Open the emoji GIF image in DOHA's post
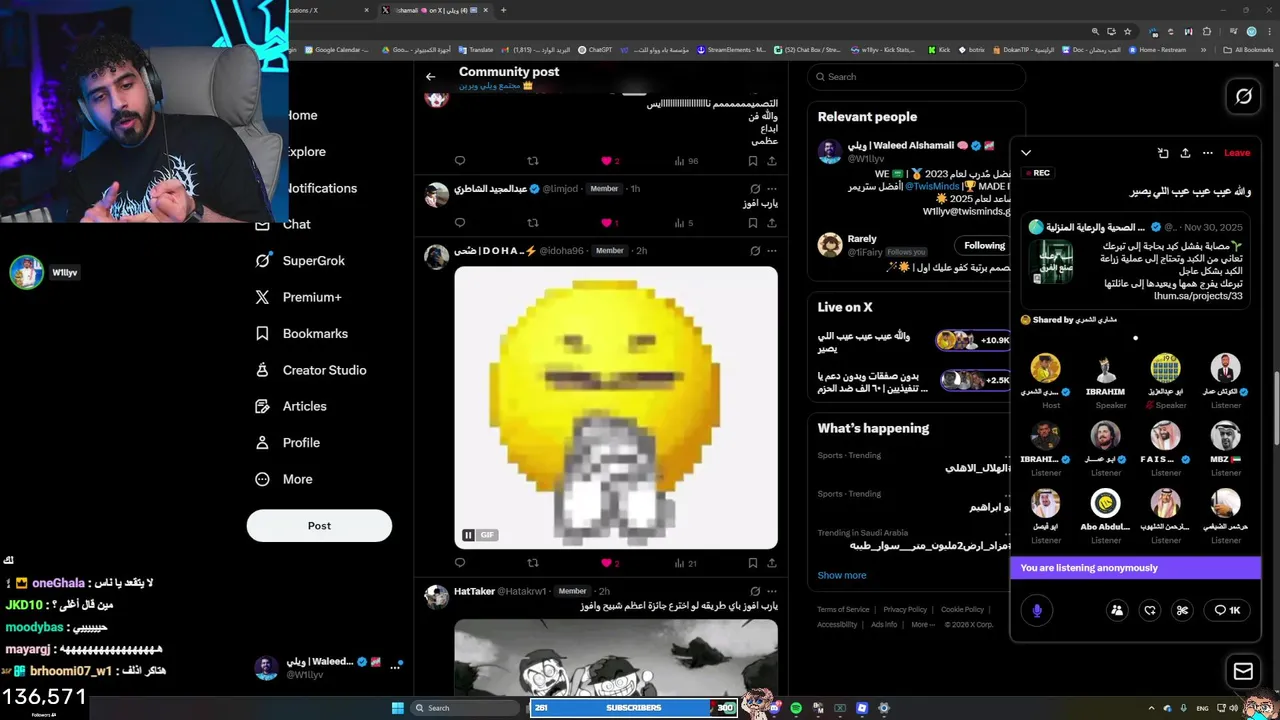This screenshot has height=720, width=1280. (616, 407)
